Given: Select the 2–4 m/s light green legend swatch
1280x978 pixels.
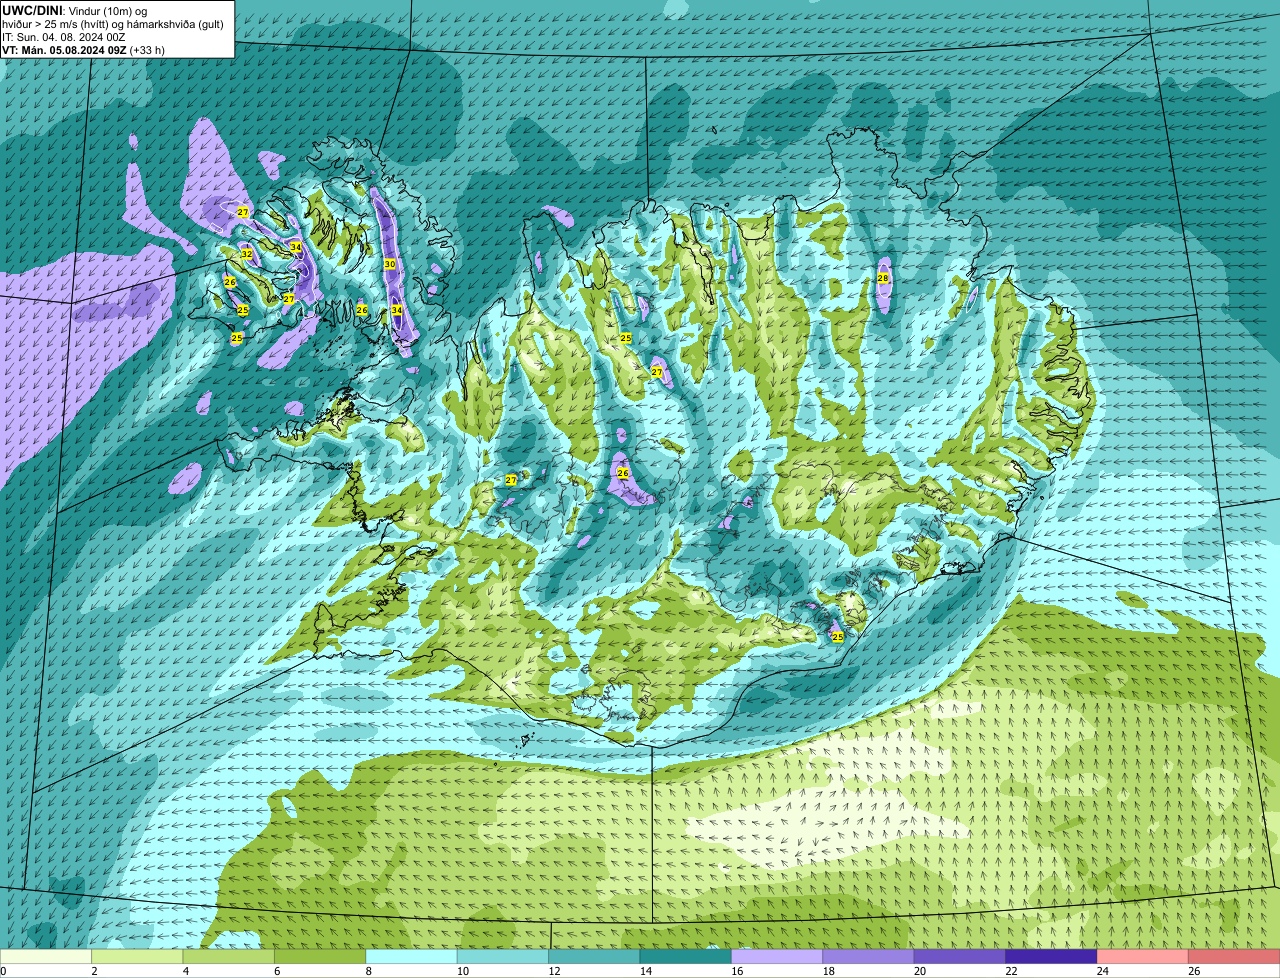Looking at the screenshot, I should click(137, 956).
